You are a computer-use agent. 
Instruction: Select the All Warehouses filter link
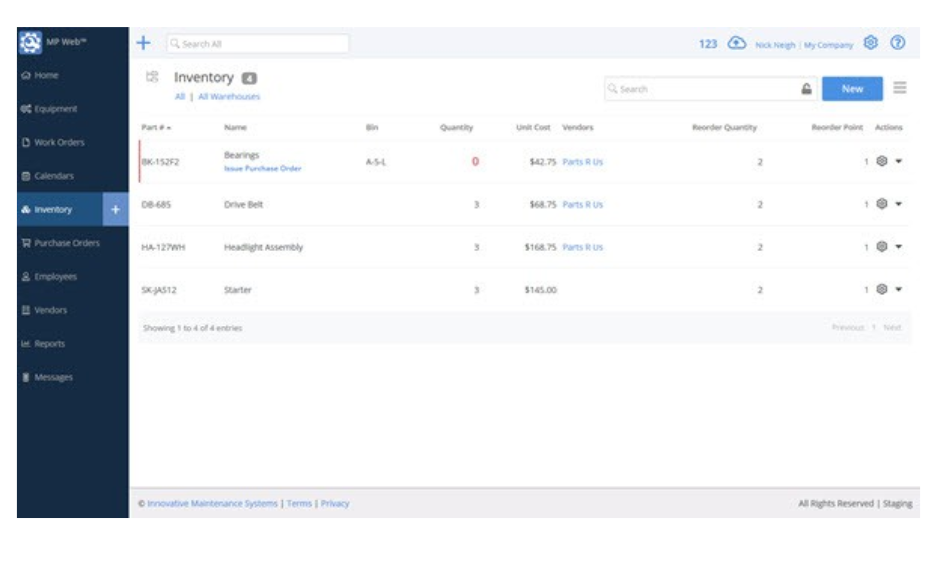(229, 97)
